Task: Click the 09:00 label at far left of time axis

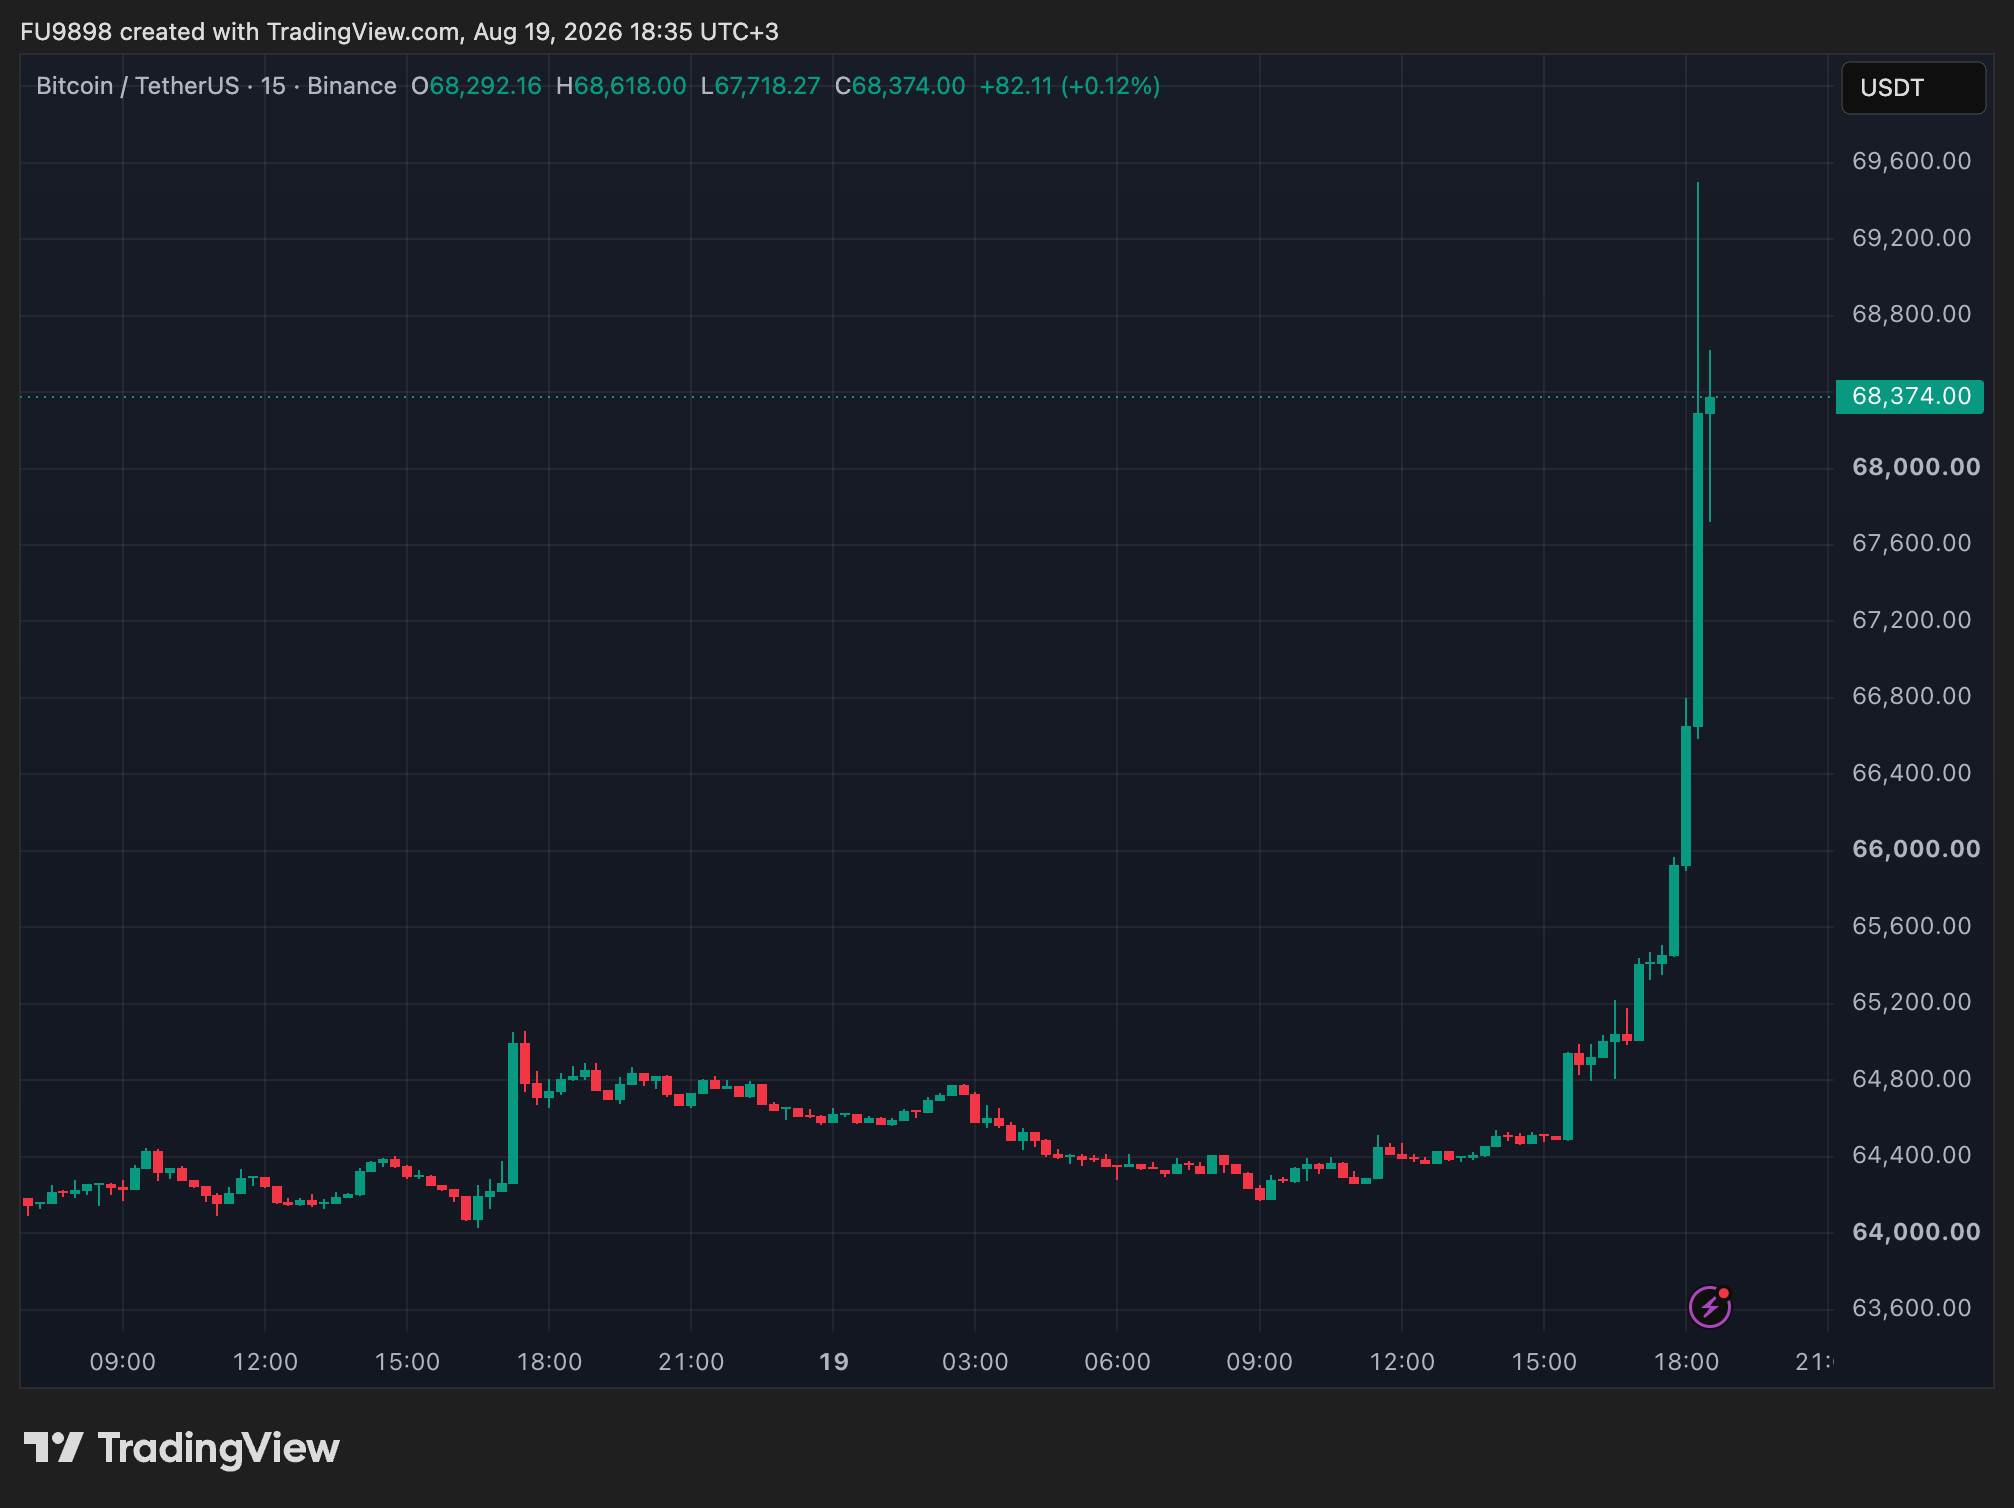Action: [x=122, y=1362]
